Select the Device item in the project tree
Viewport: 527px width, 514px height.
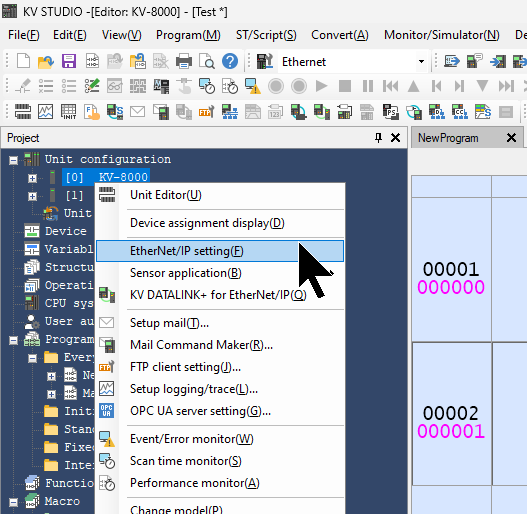(x=66, y=231)
